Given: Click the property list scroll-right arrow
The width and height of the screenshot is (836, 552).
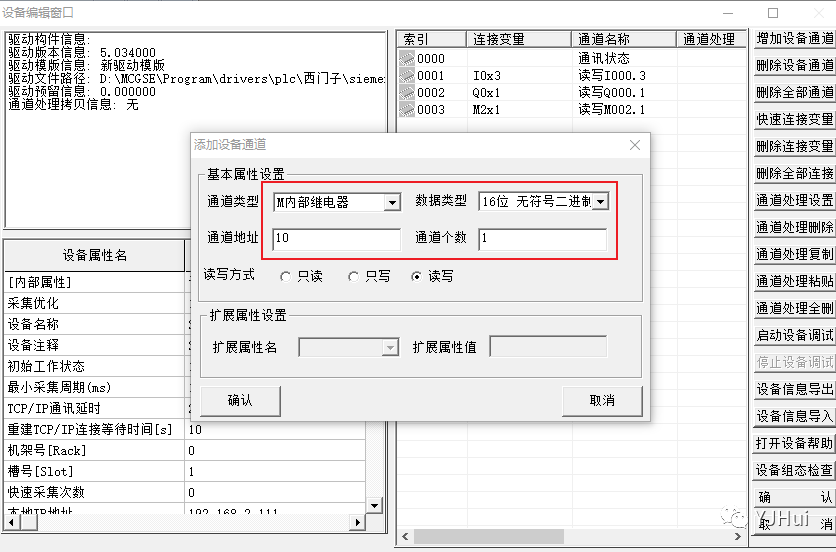Looking at the screenshot, I should point(358,523).
